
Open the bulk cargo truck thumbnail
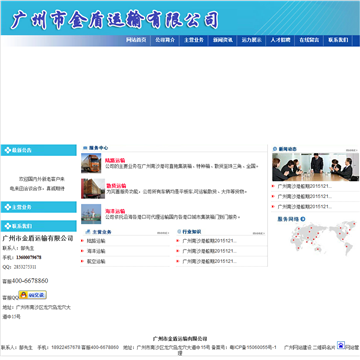[x=93, y=189]
